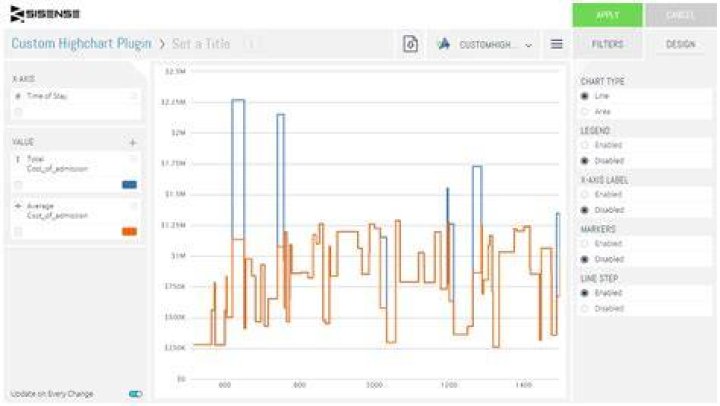This screenshot has height=406, width=720.
Task: Open the Custom Highchart Plugin breadcrumb link
Action: pyautogui.click(x=81, y=44)
